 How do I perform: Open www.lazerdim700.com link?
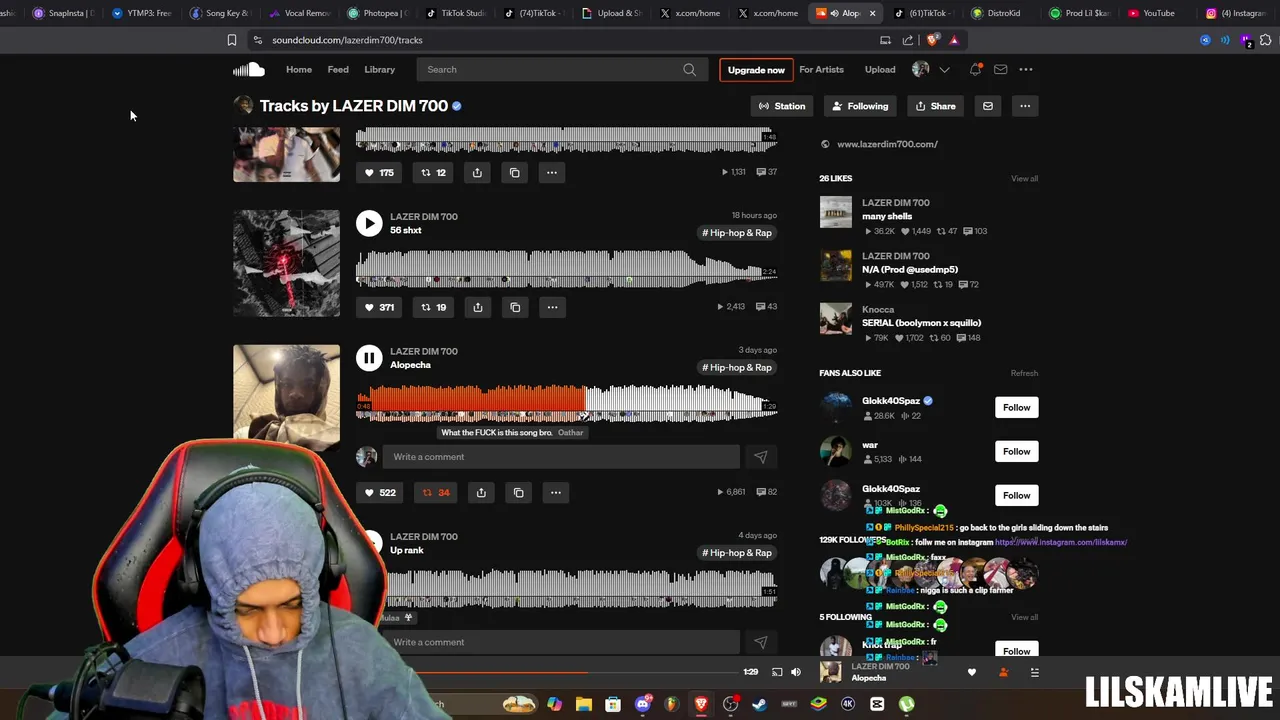887,144
